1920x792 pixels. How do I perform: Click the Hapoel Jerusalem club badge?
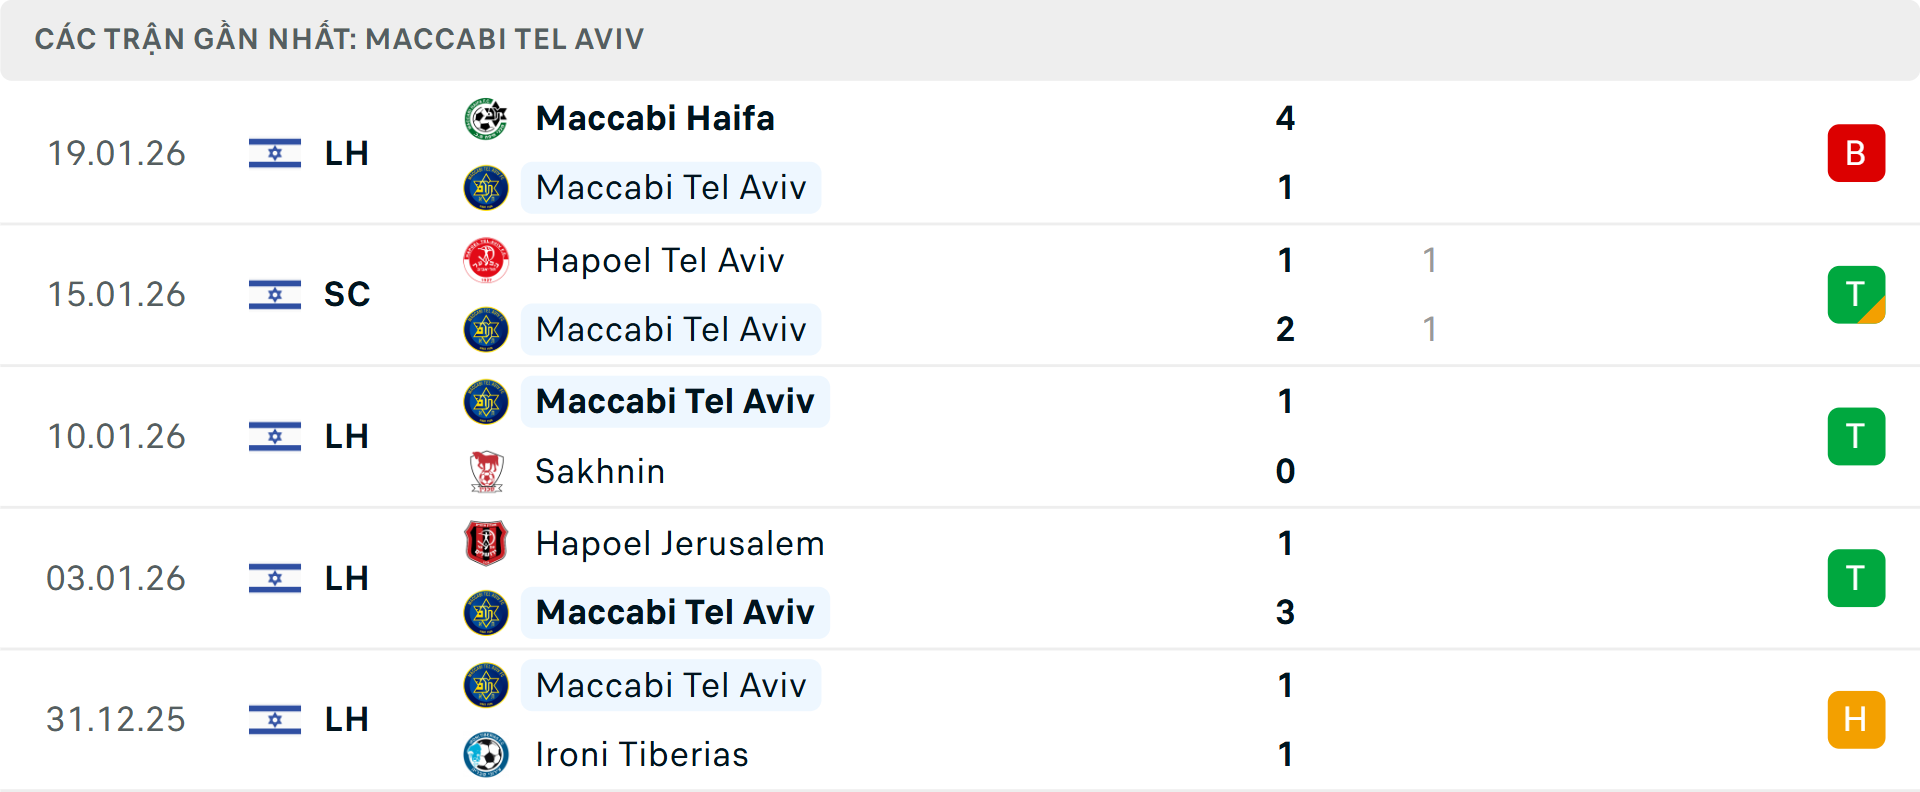click(x=487, y=543)
